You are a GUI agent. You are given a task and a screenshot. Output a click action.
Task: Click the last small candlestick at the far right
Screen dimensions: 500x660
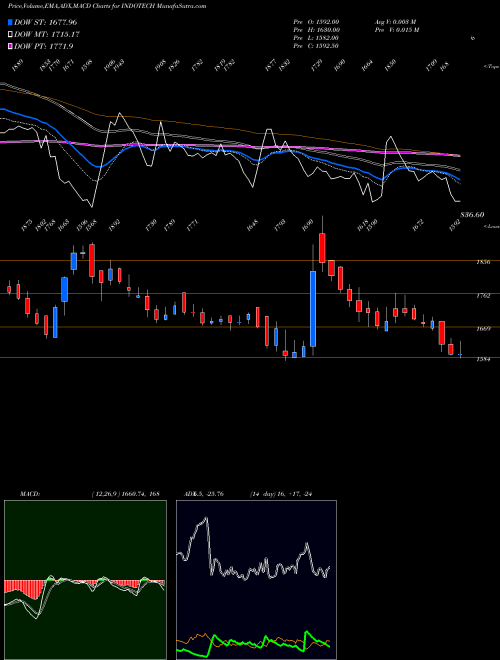(460, 355)
